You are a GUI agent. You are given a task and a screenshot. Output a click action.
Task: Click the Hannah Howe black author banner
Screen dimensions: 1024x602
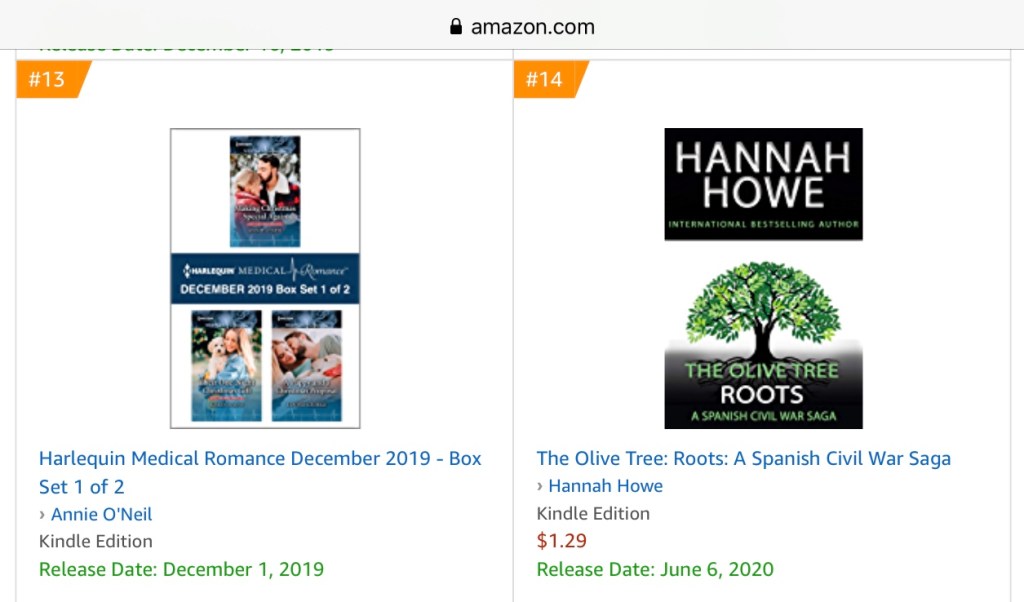pyautogui.click(x=763, y=184)
